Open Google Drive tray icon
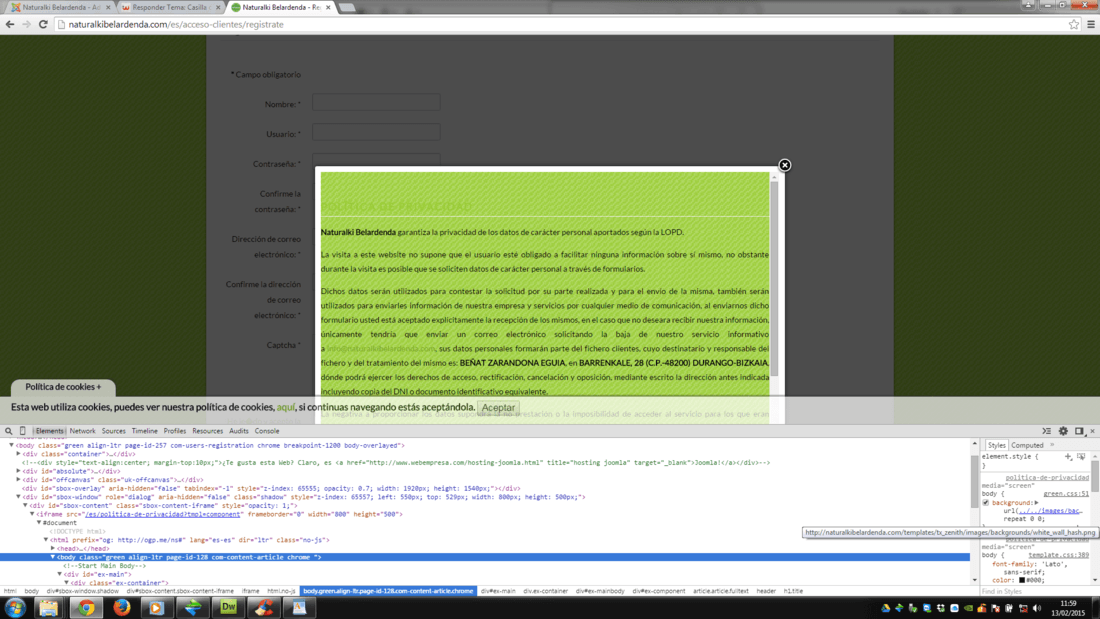This screenshot has width=1100, height=619. point(885,608)
